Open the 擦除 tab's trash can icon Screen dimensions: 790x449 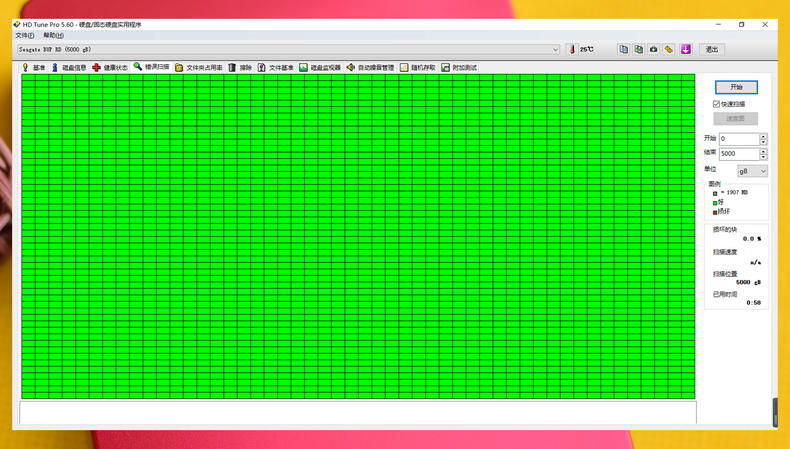(232, 68)
